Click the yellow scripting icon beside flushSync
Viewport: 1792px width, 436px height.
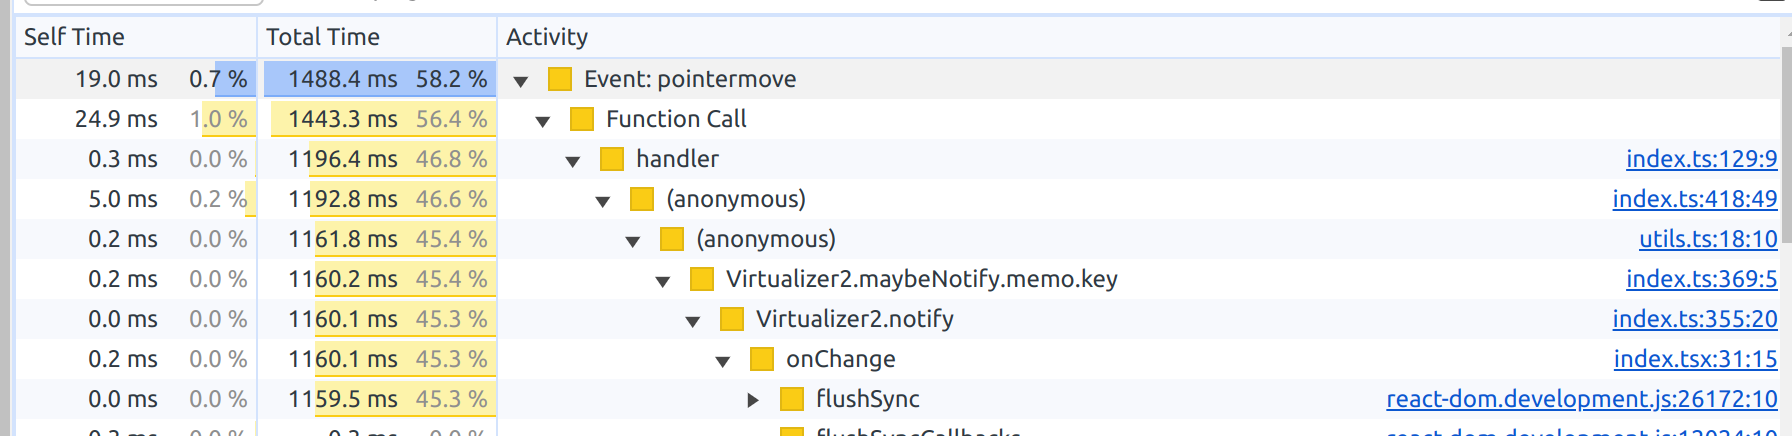[792, 399]
